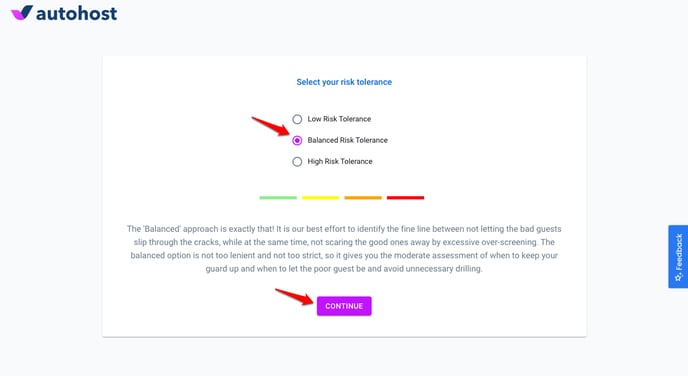Viewport: 688px width, 376px height.
Task: Click the yellow risk level bar
Action: tap(320, 198)
